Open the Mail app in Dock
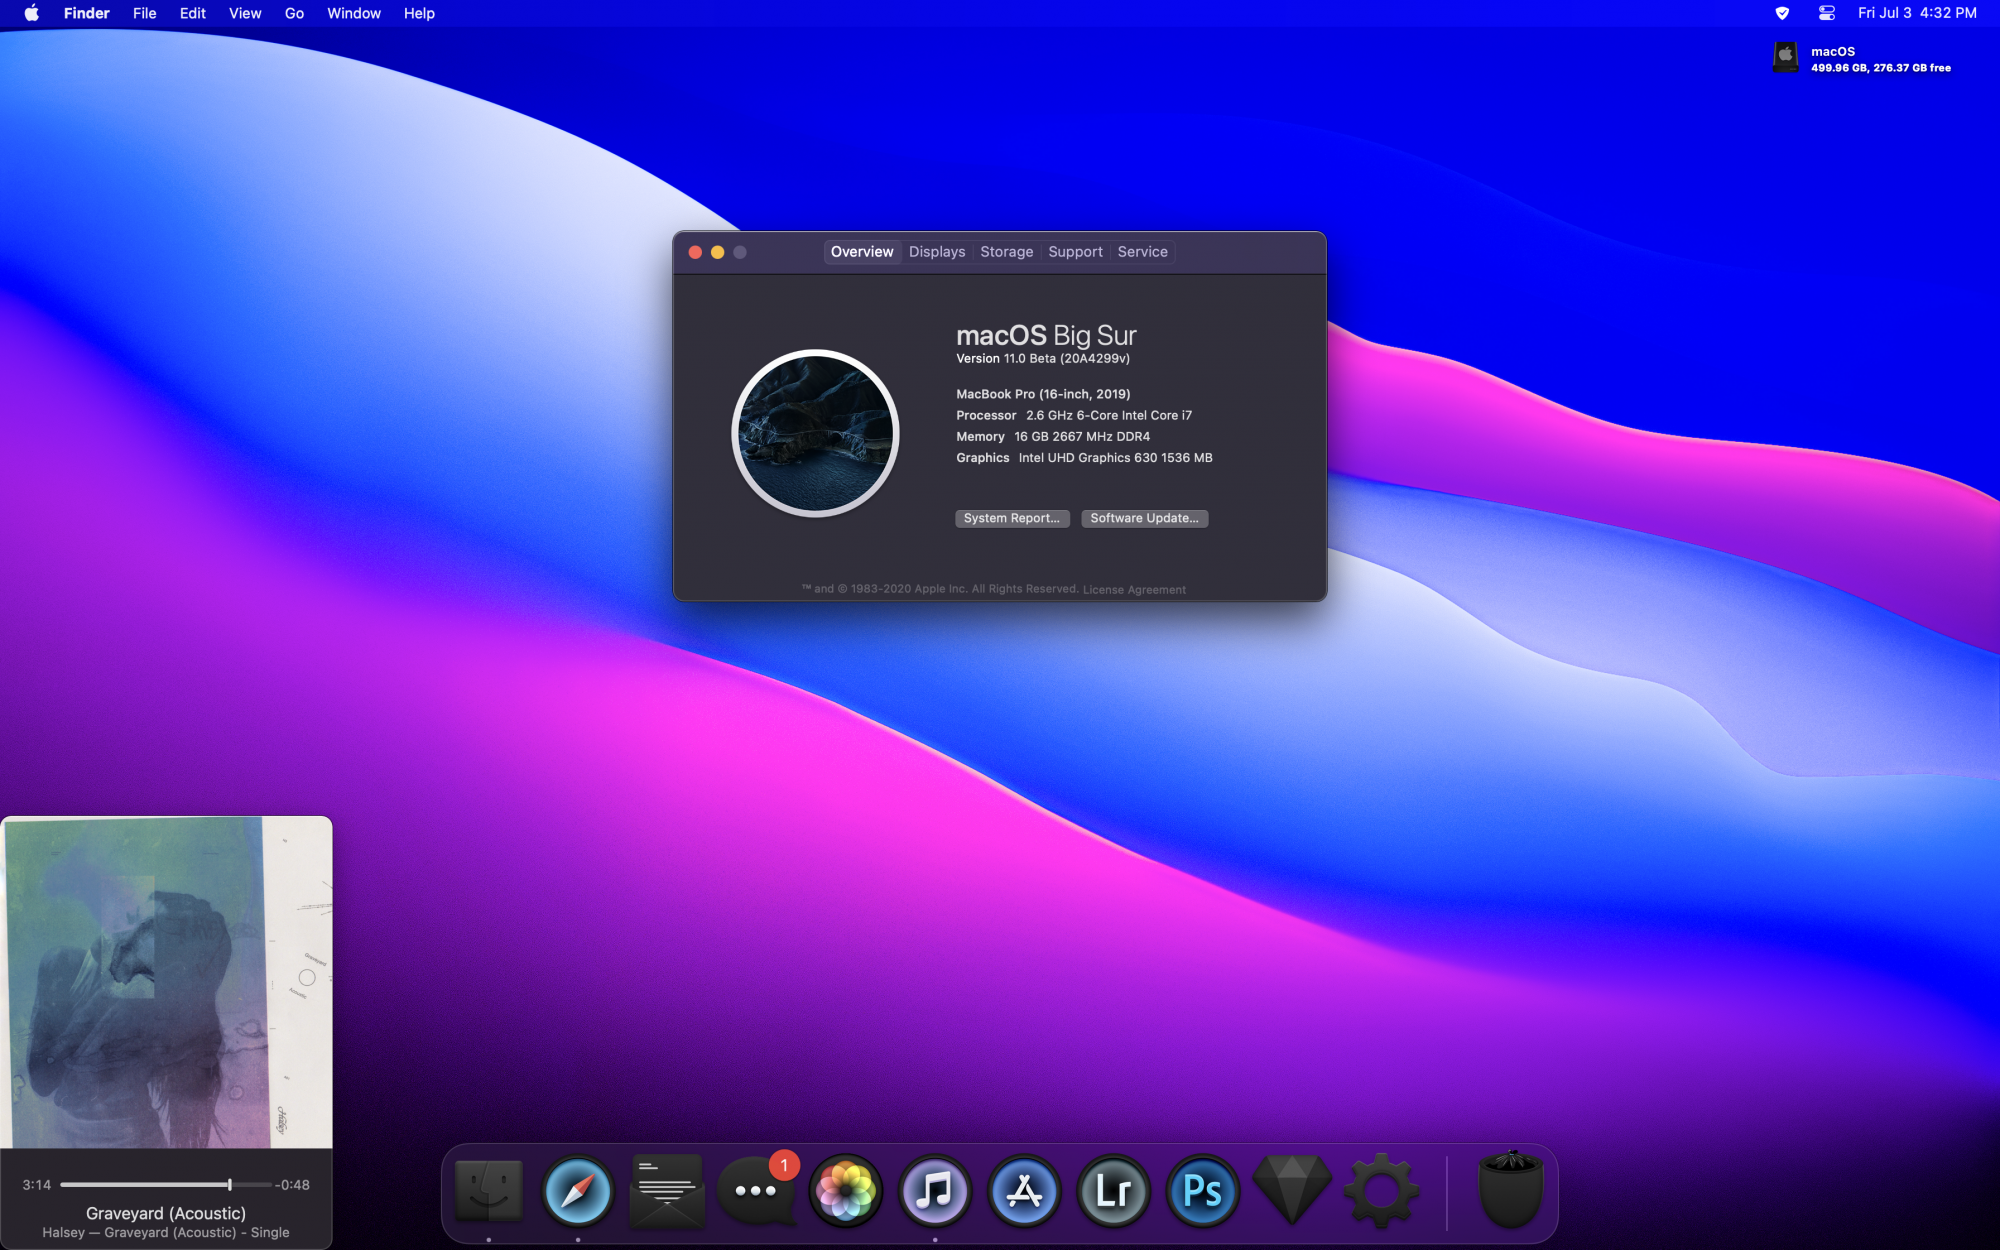2000x1250 pixels. click(667, 1191)
